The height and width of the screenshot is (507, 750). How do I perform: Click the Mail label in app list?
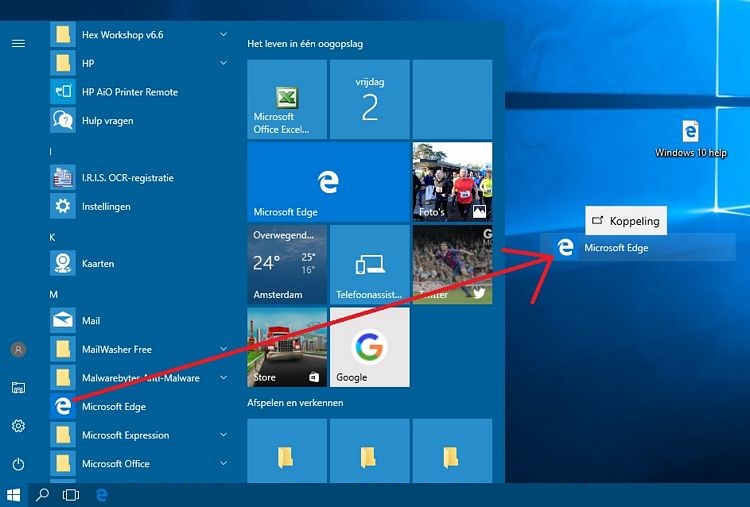(x=91, y=321)
